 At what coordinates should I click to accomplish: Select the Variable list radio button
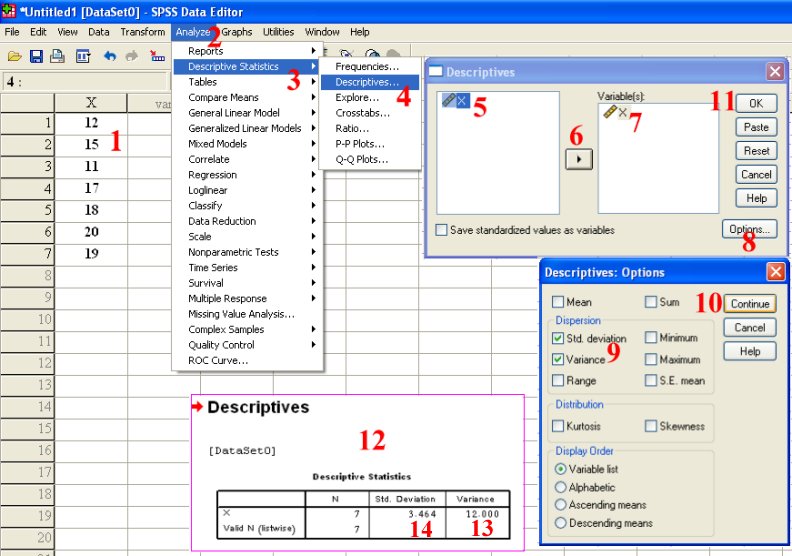560,469
